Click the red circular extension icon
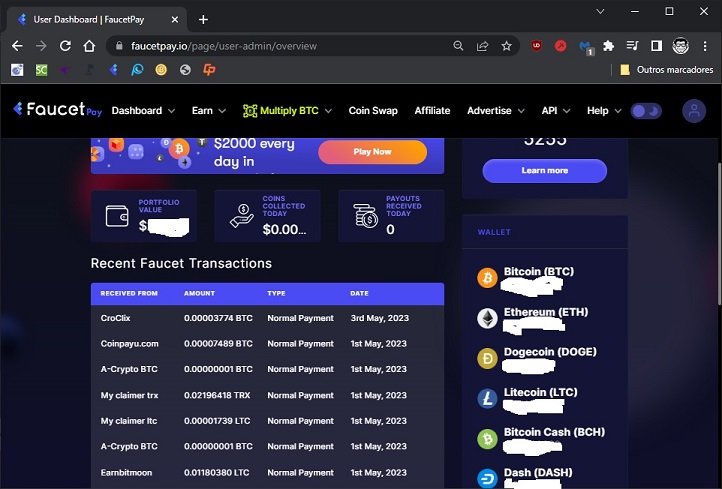Image resolution: width=722 pixels, height=489 pixels. 560,46
